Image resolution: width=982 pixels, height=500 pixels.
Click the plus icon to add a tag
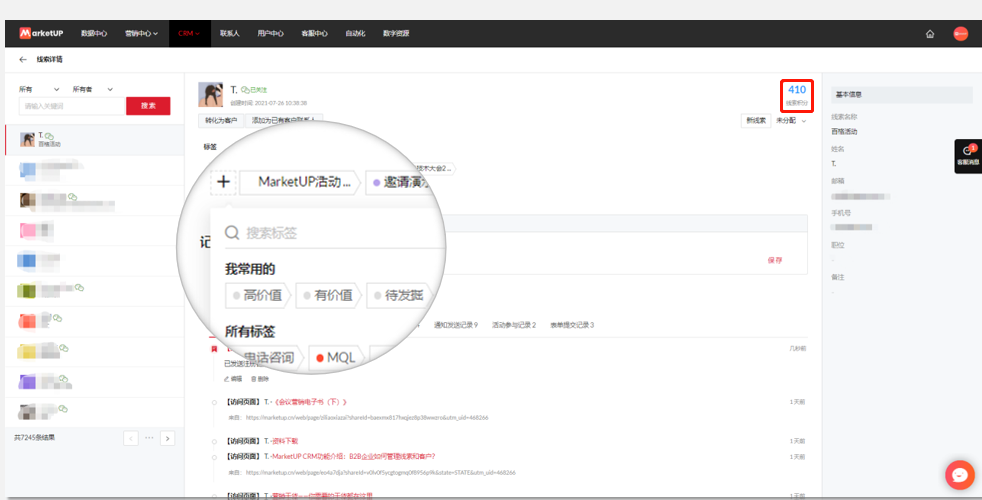click(x=223, y=182)
